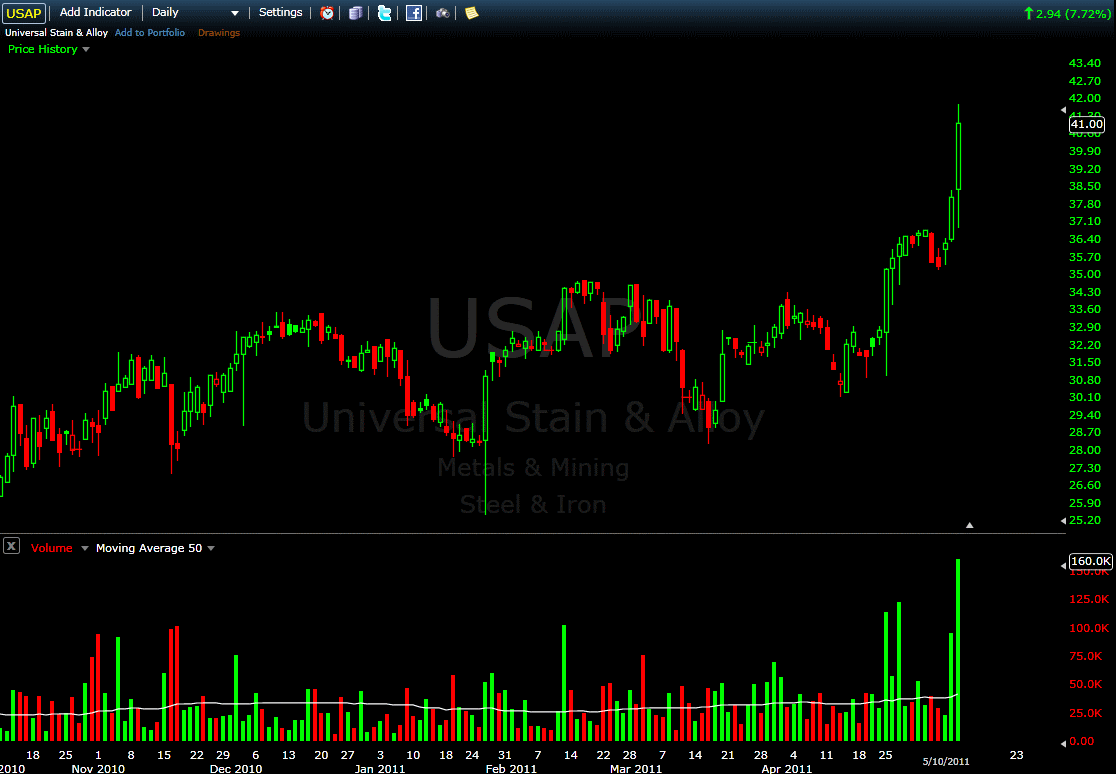Click the white up-triangle marker at chart bottom

[969, 525]
